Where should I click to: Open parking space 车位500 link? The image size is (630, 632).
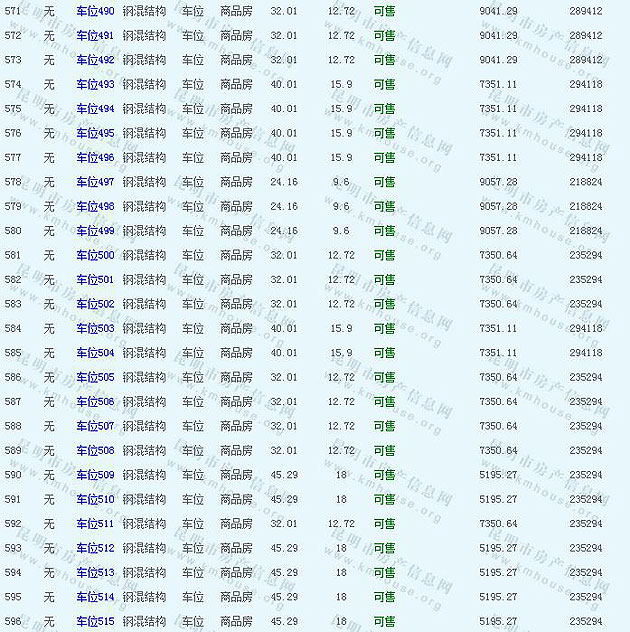95,255
